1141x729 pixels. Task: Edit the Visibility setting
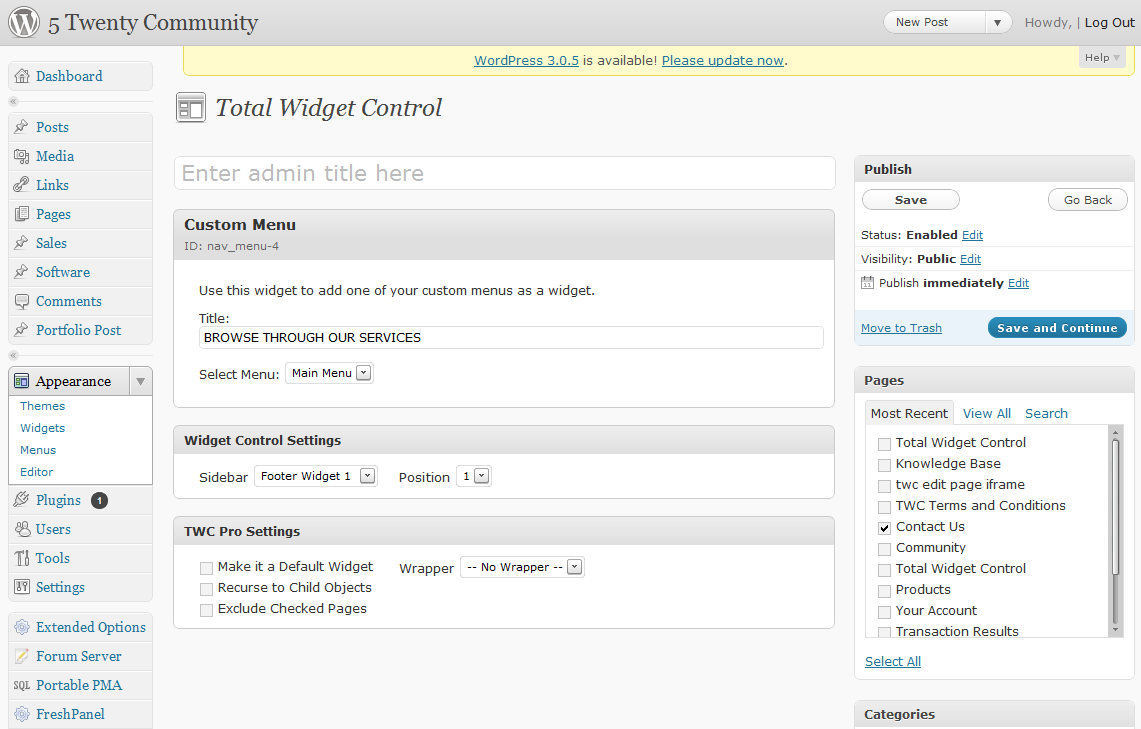970,259
